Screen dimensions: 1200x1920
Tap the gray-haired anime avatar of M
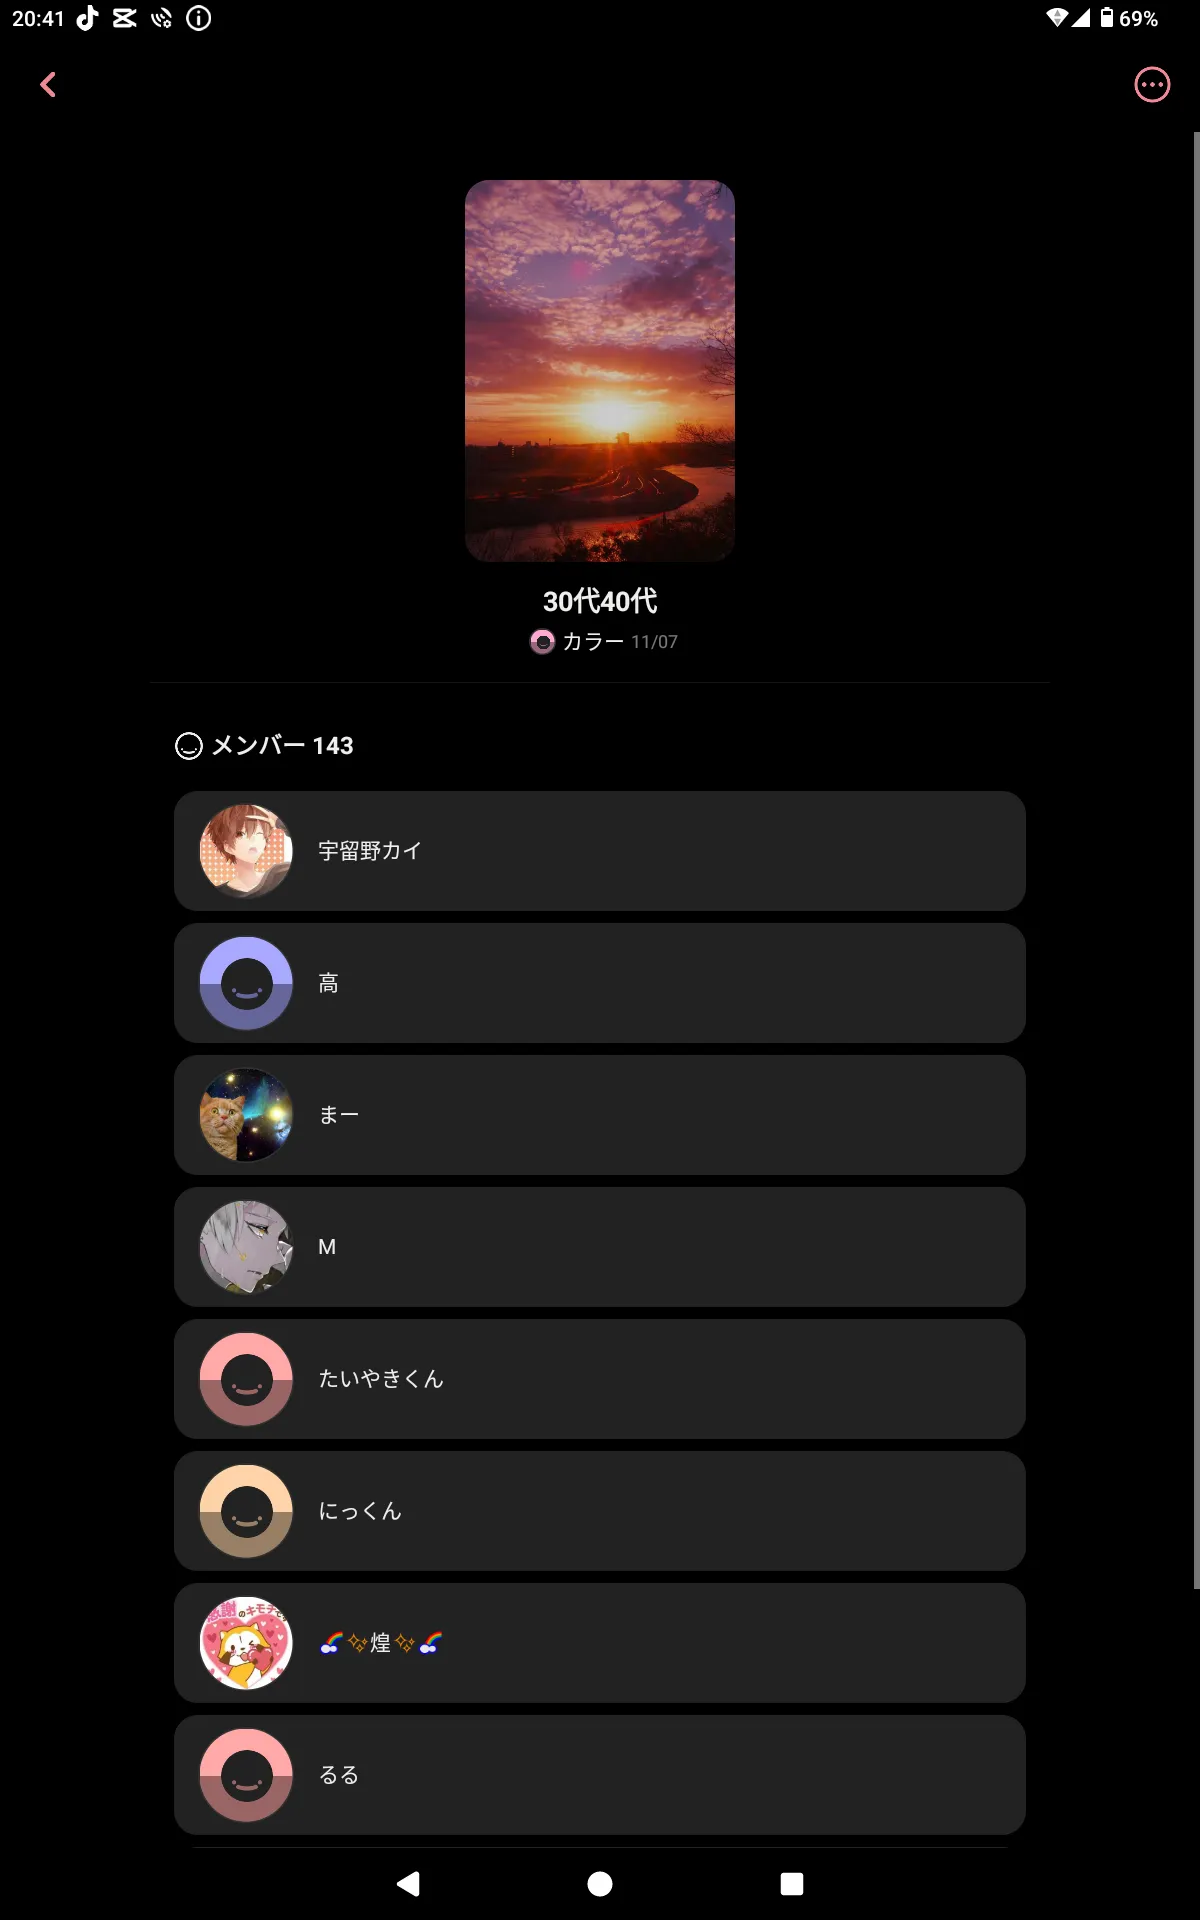246,1247
